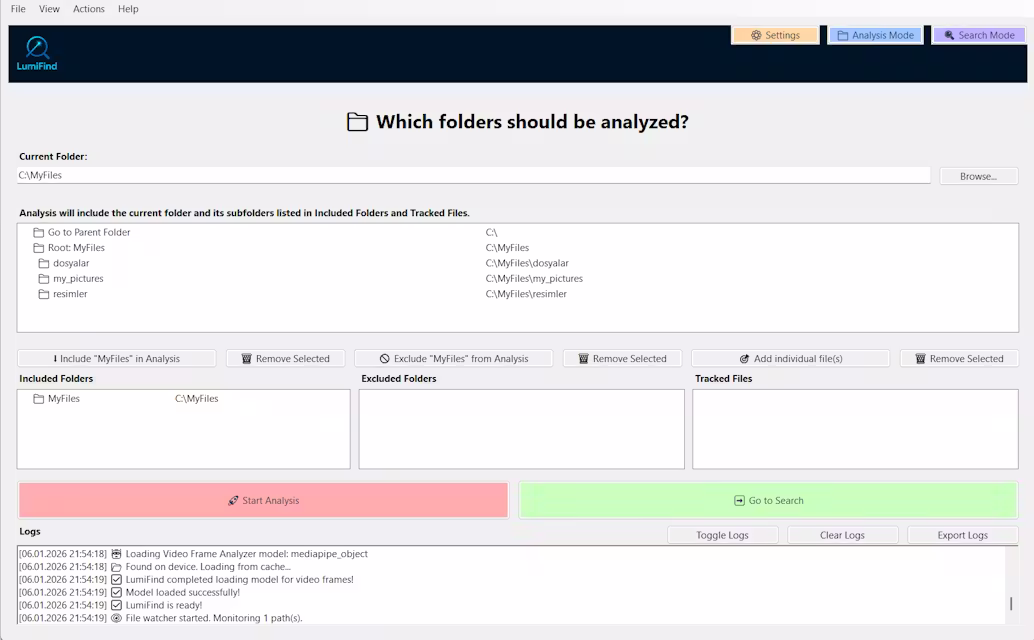Select MyFiles under Included Folders
Image resolution: width=1034 pixels, height=640 pixels.
coord(66,397)
